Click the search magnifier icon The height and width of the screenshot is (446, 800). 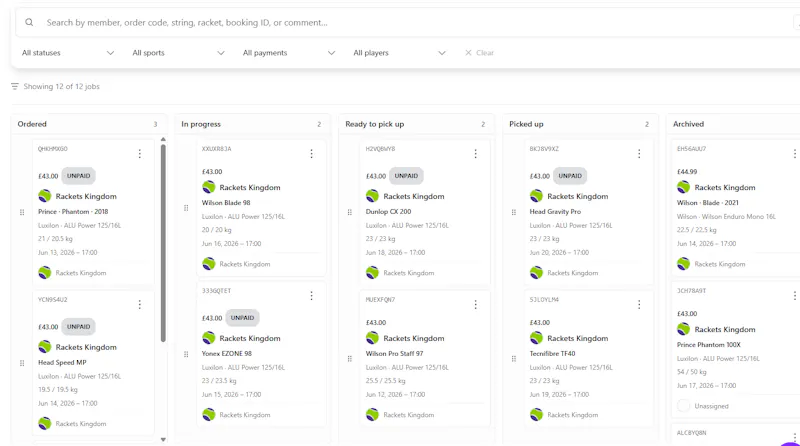coord(29,22)
